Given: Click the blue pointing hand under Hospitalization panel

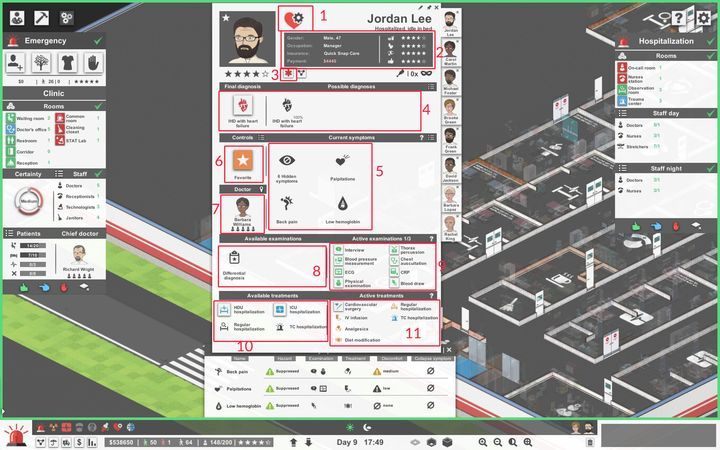Looking at the screenshot, I should 656,226.
